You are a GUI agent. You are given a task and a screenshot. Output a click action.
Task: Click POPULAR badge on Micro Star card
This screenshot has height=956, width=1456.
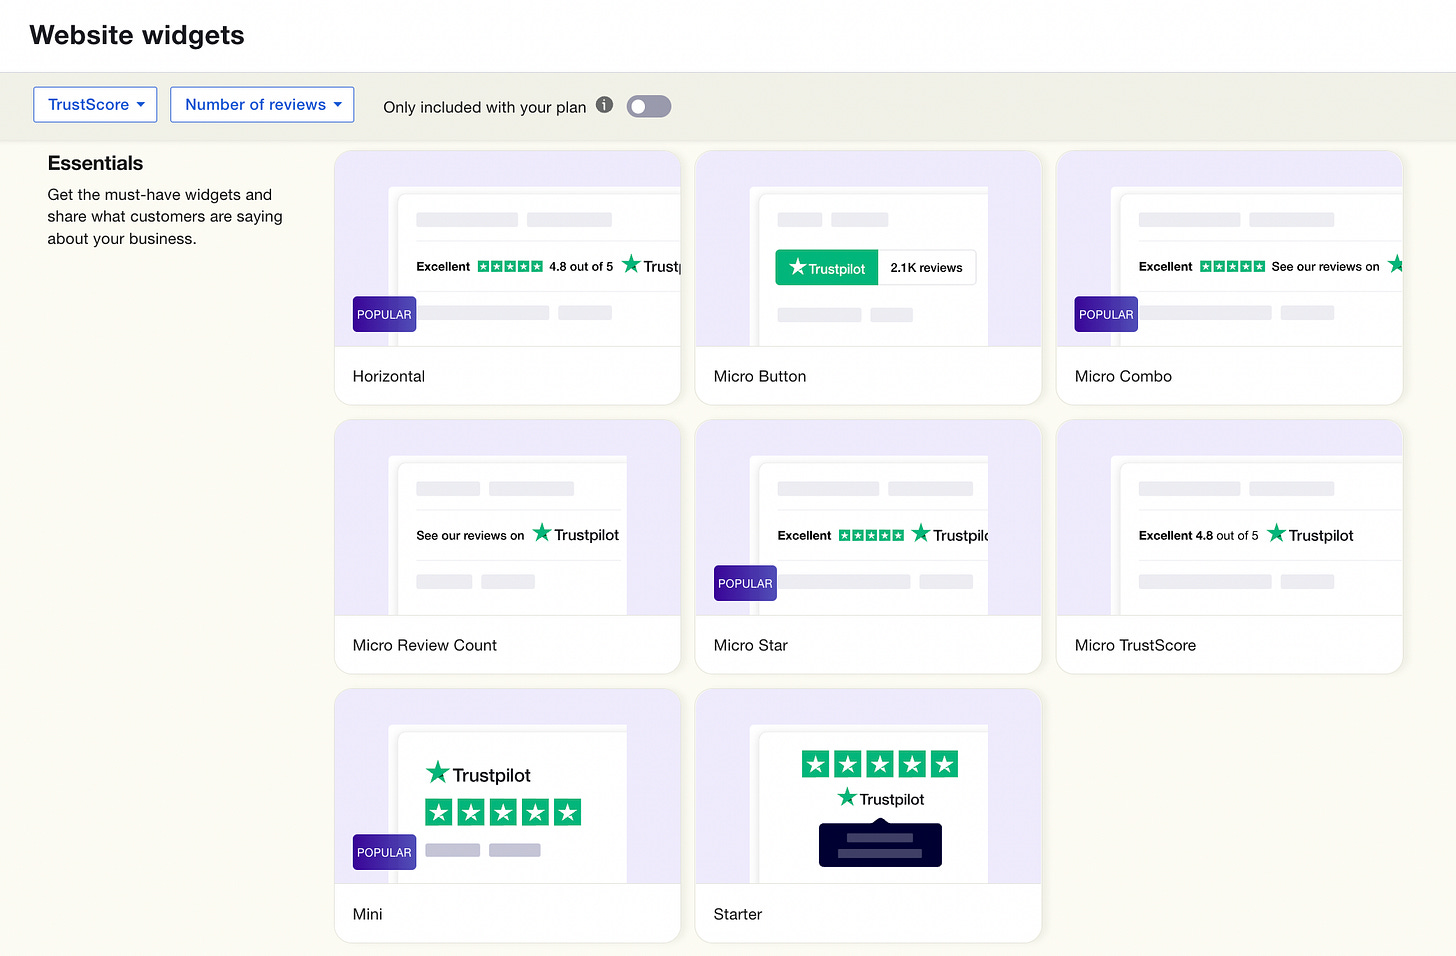pyautogui.click(x=745, y=583)
